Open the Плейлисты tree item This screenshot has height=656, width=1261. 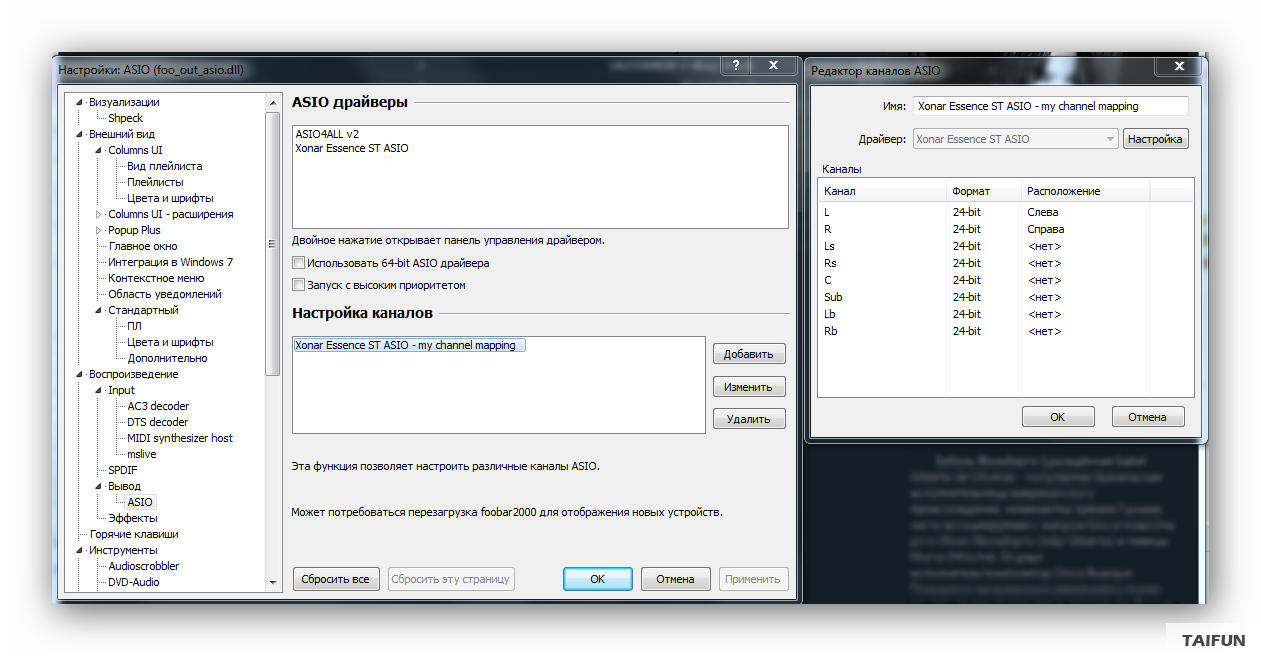point(155,182)
